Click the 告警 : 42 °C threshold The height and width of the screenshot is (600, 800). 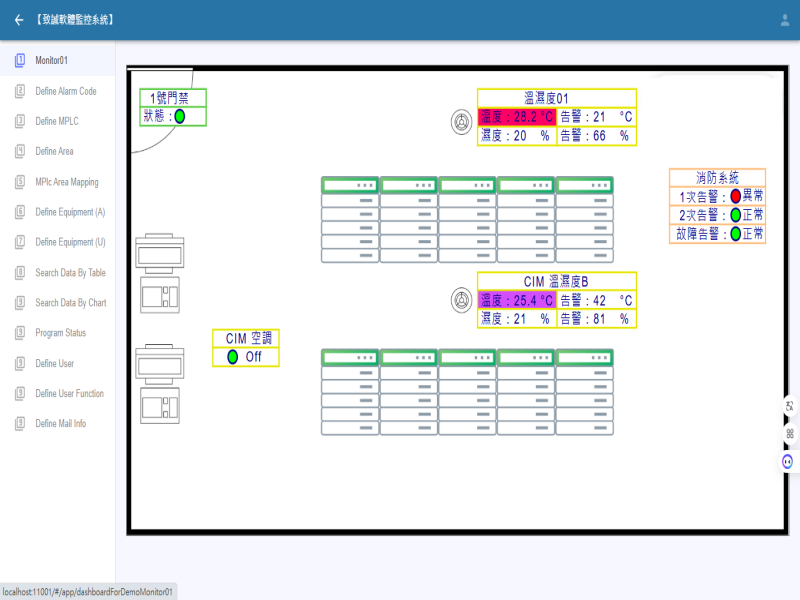(596, 300)
